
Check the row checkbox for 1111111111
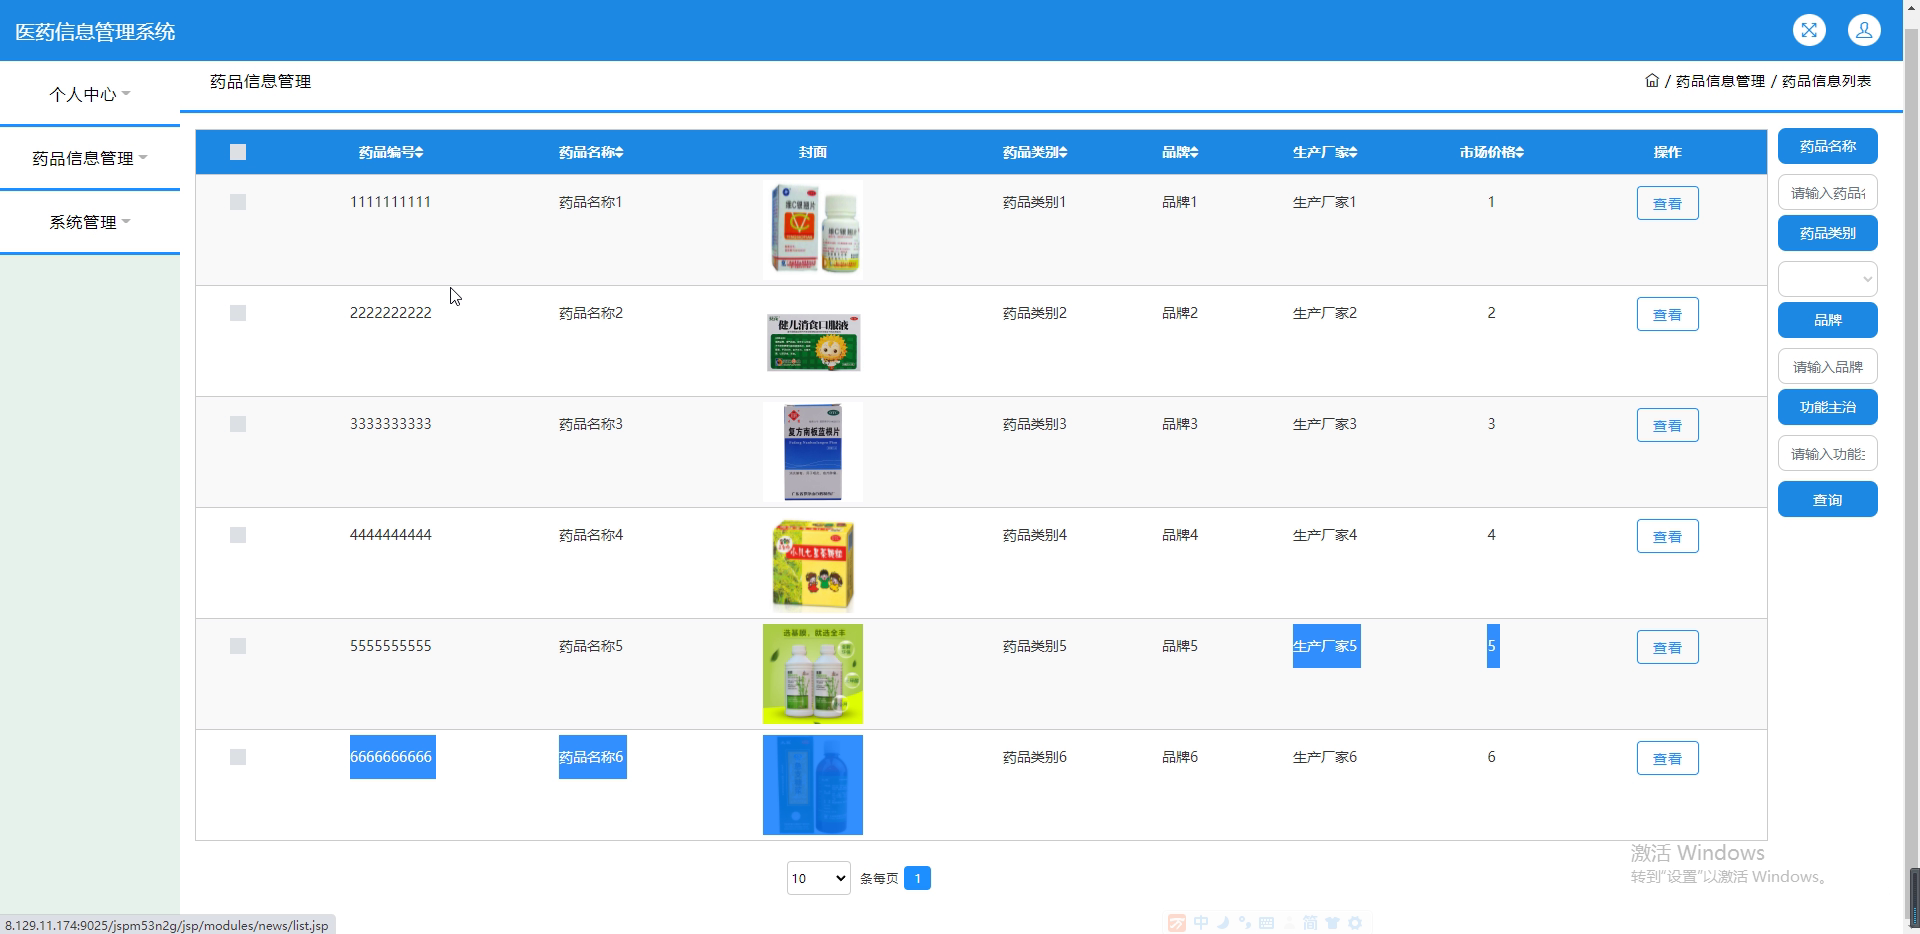(x=238, y=202)
